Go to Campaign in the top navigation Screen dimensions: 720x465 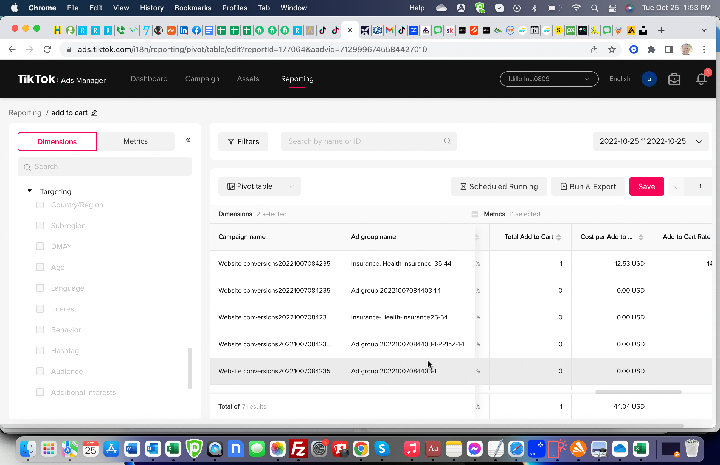pos(202,79)
